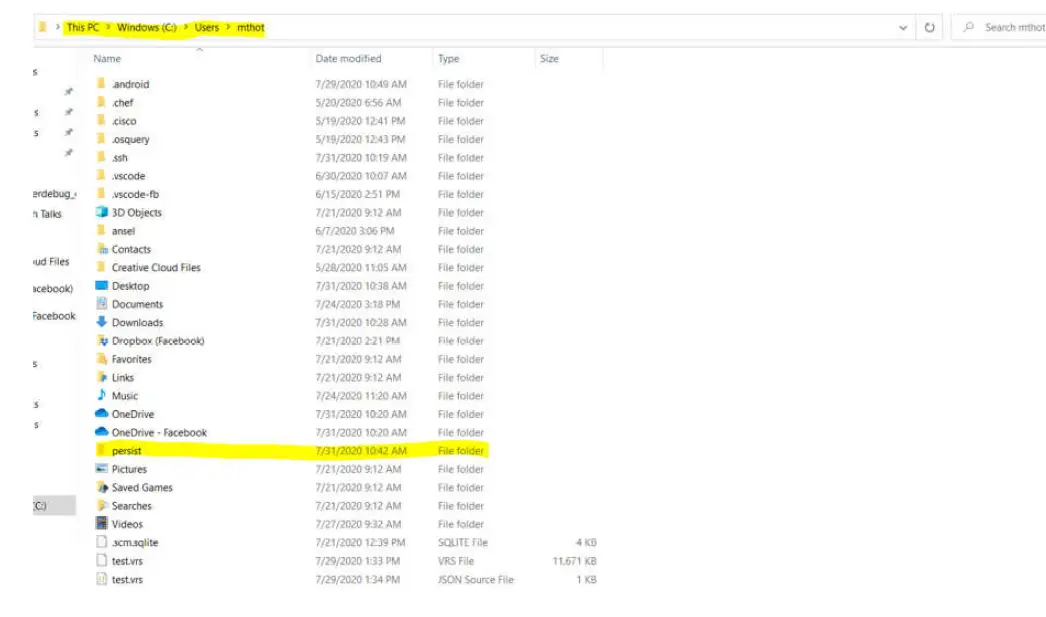Select the Documents folder icon
The width and height of the screenshot is (1046, 617).
coord(101,303)
